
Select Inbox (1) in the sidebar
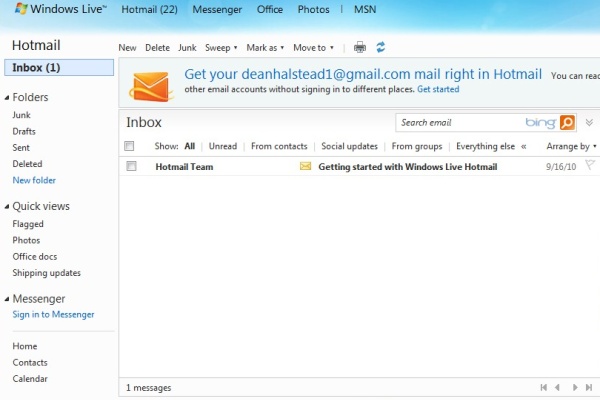coord(59,67)
